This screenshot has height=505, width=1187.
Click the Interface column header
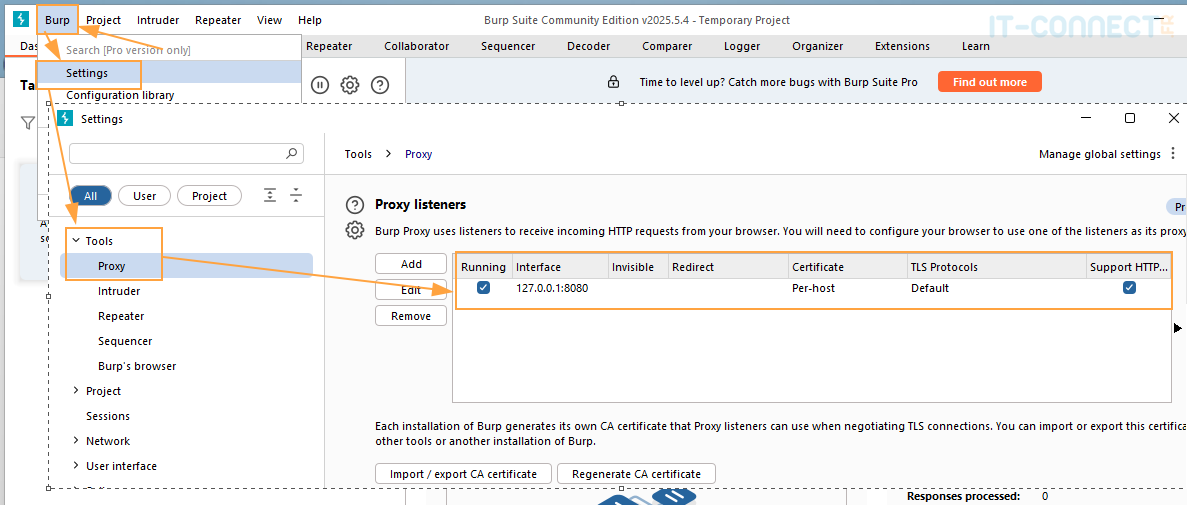pyautogui.click(x=560, y=267)
